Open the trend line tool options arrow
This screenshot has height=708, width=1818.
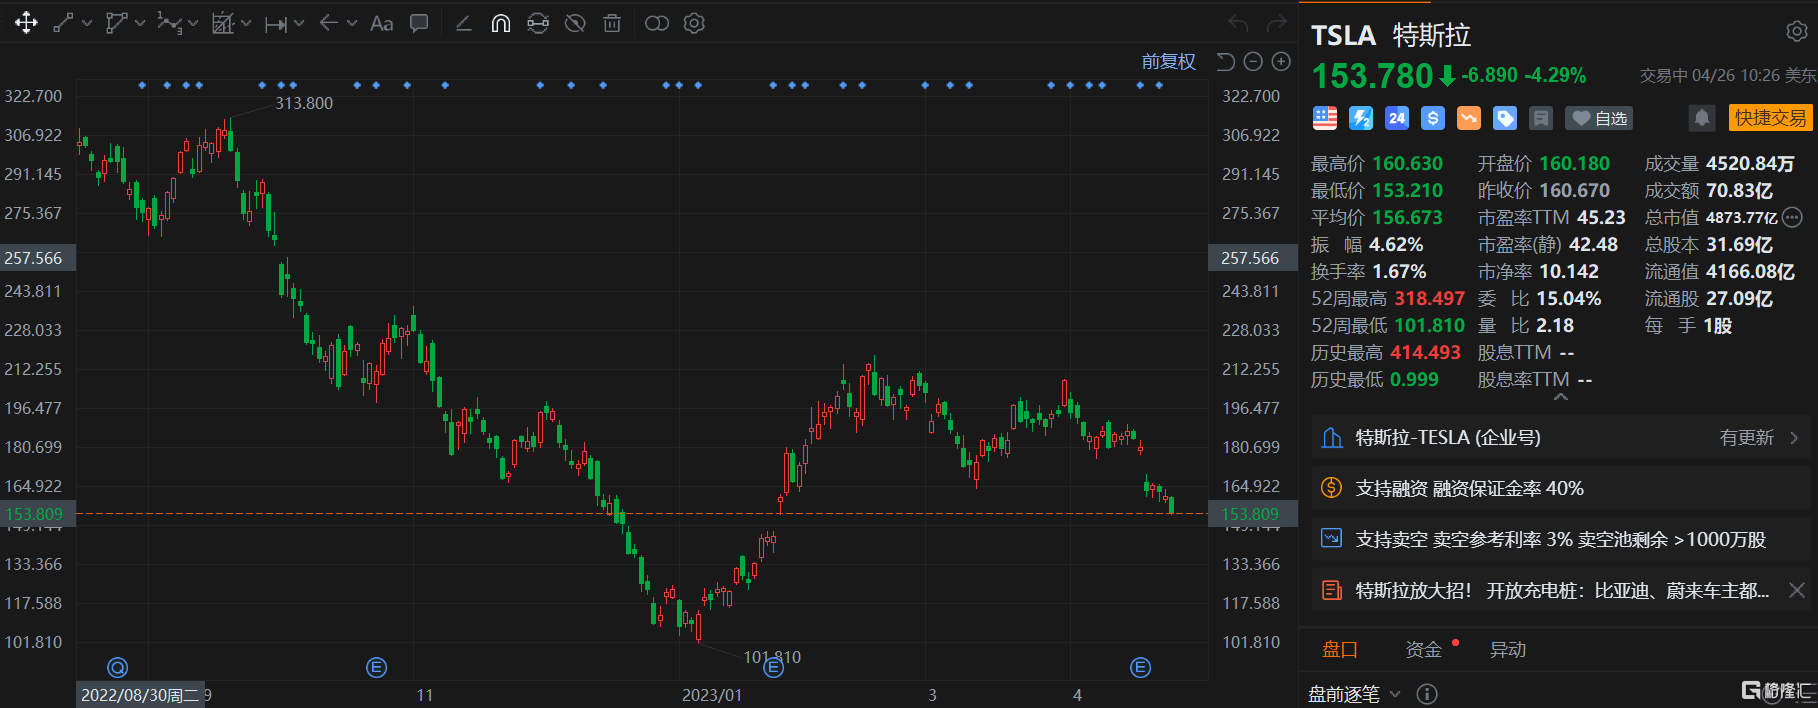(x=87, y=23)
